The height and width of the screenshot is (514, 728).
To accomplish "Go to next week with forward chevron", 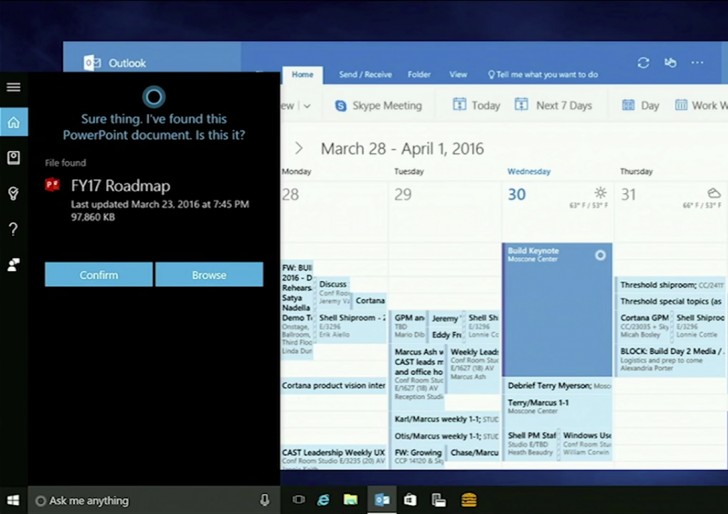I will coord(299,149).
